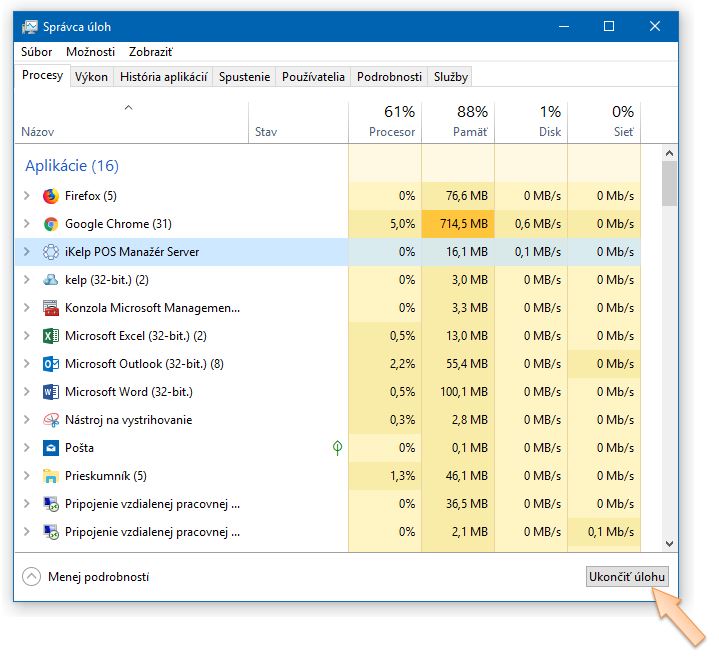Select the Google Chrome icon
719x666 pixels.
point(51,224)
